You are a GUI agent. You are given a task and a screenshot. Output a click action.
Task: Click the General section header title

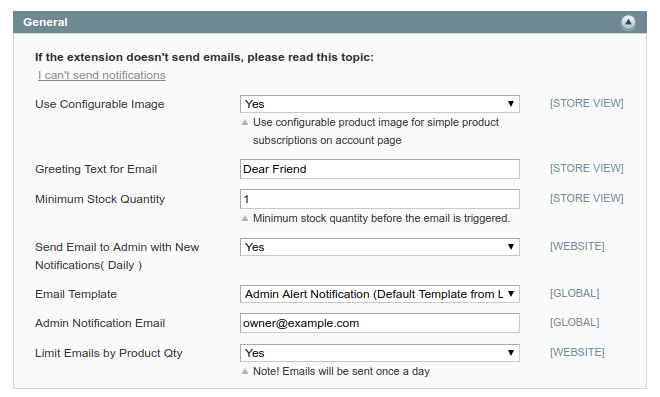click(45, 22)
